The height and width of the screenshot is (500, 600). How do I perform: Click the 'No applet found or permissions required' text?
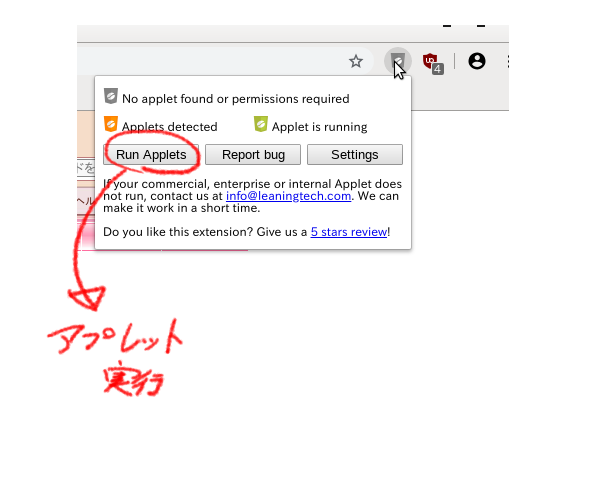(x=236, y=99)
